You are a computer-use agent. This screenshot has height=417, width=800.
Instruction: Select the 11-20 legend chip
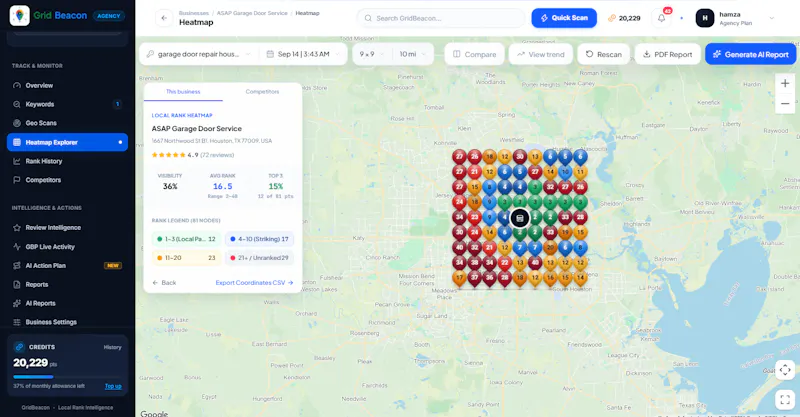click(187, 258)
